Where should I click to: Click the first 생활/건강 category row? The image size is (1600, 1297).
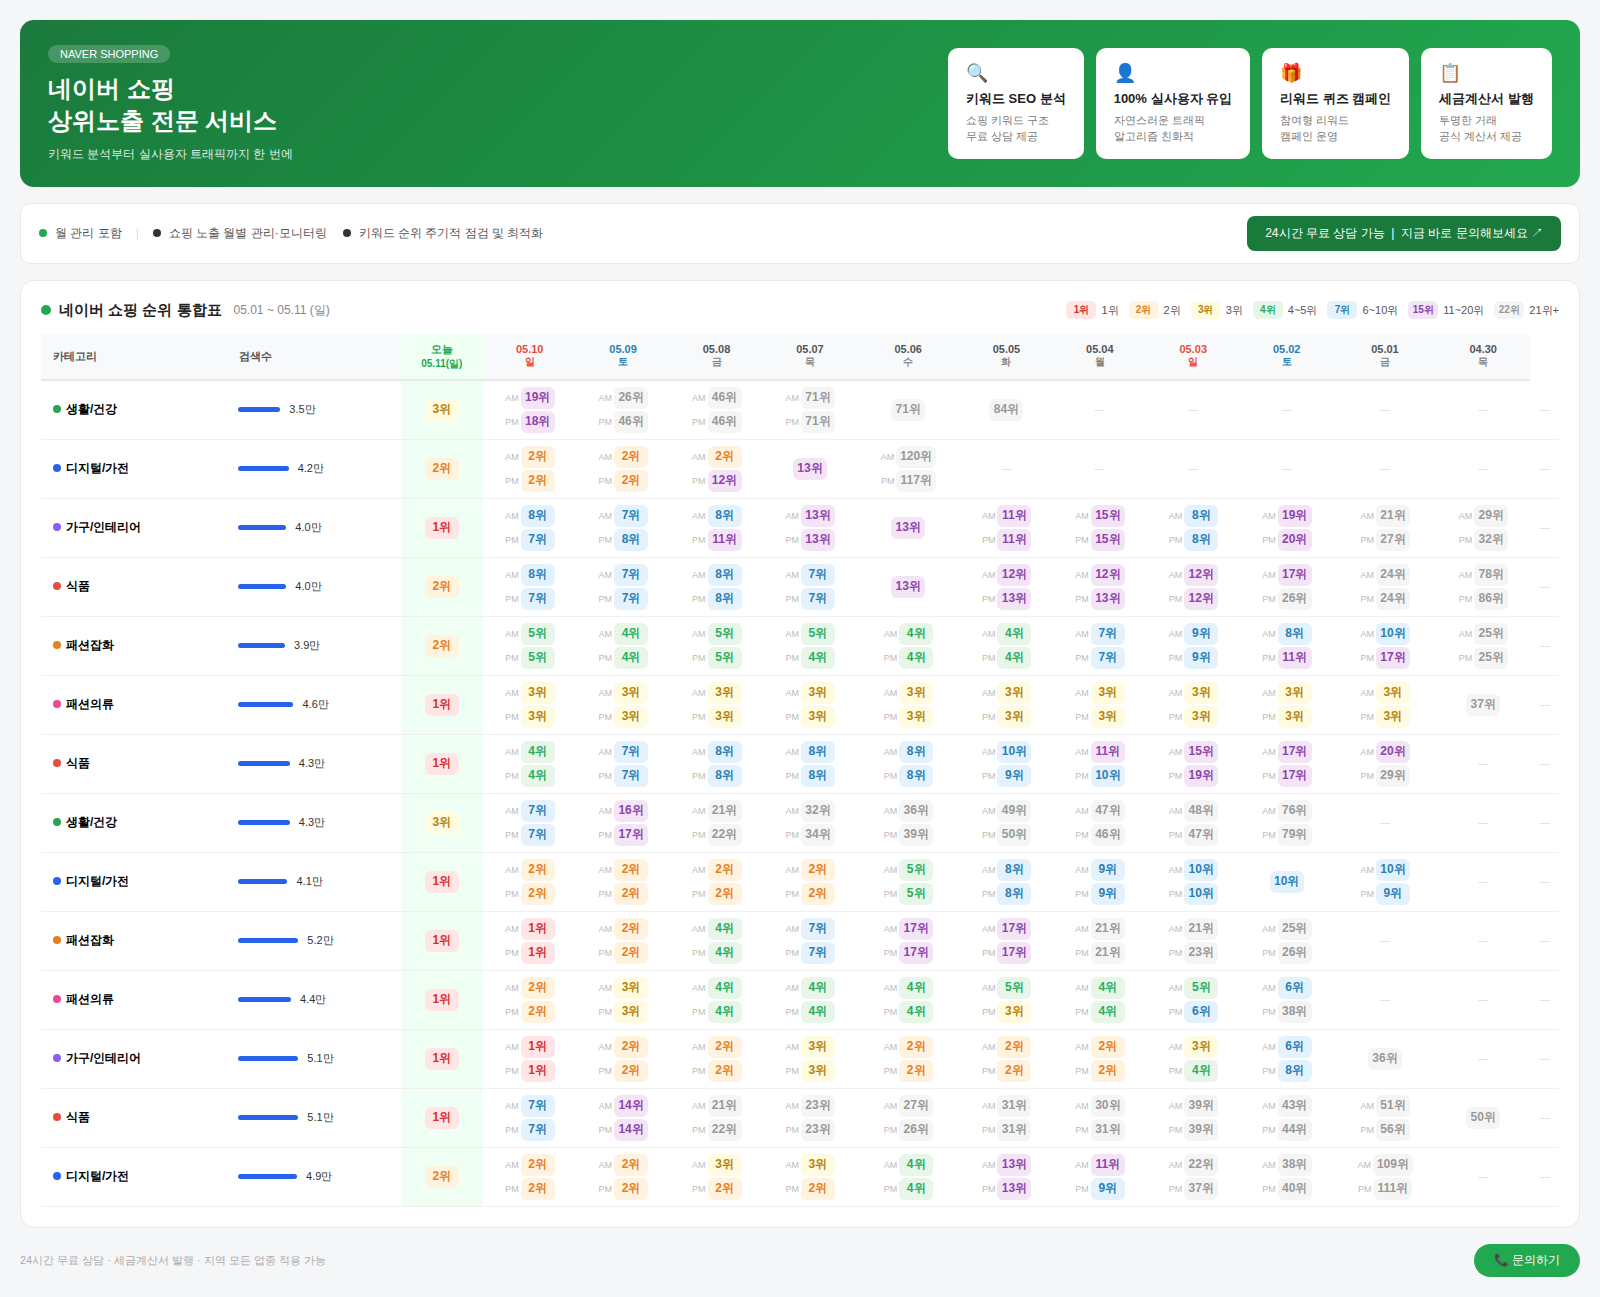click(x=800, y=410)
